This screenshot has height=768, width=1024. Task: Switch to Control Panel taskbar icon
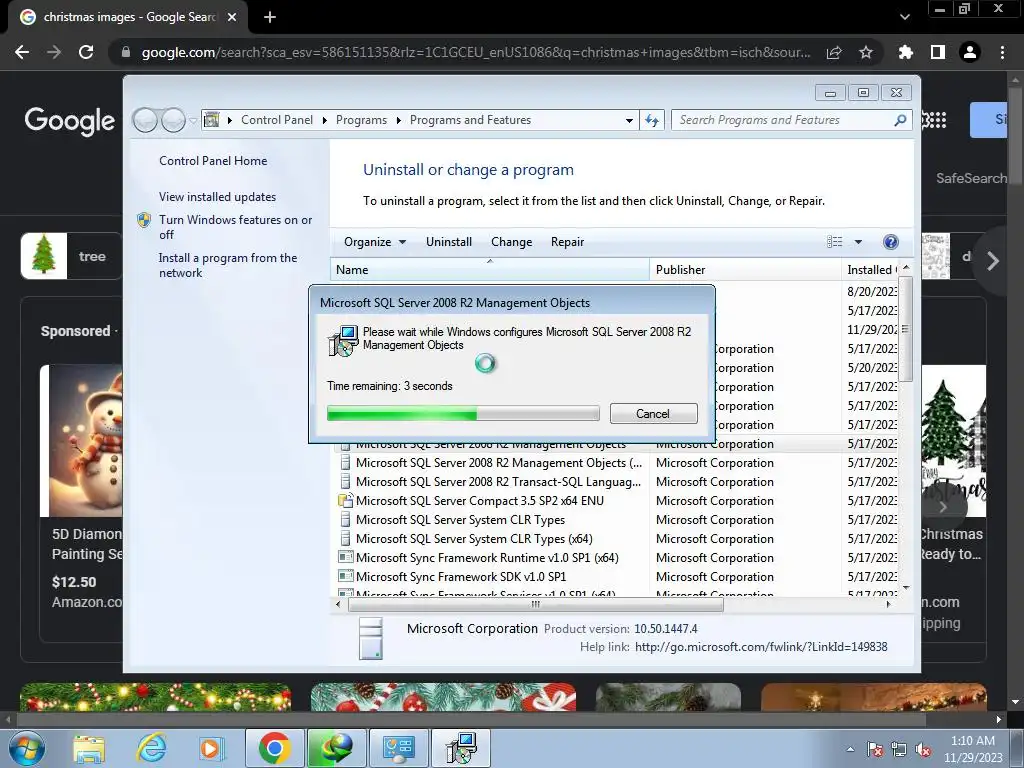(399, 748)
